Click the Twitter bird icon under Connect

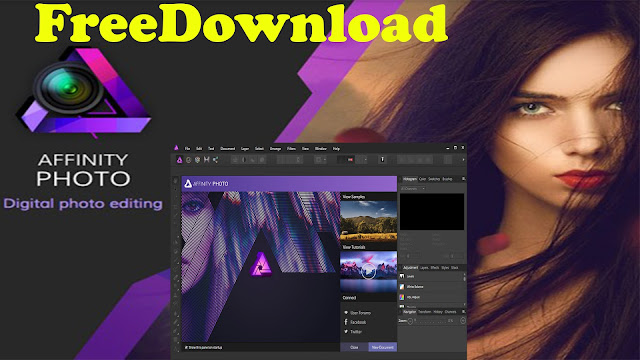346,332
